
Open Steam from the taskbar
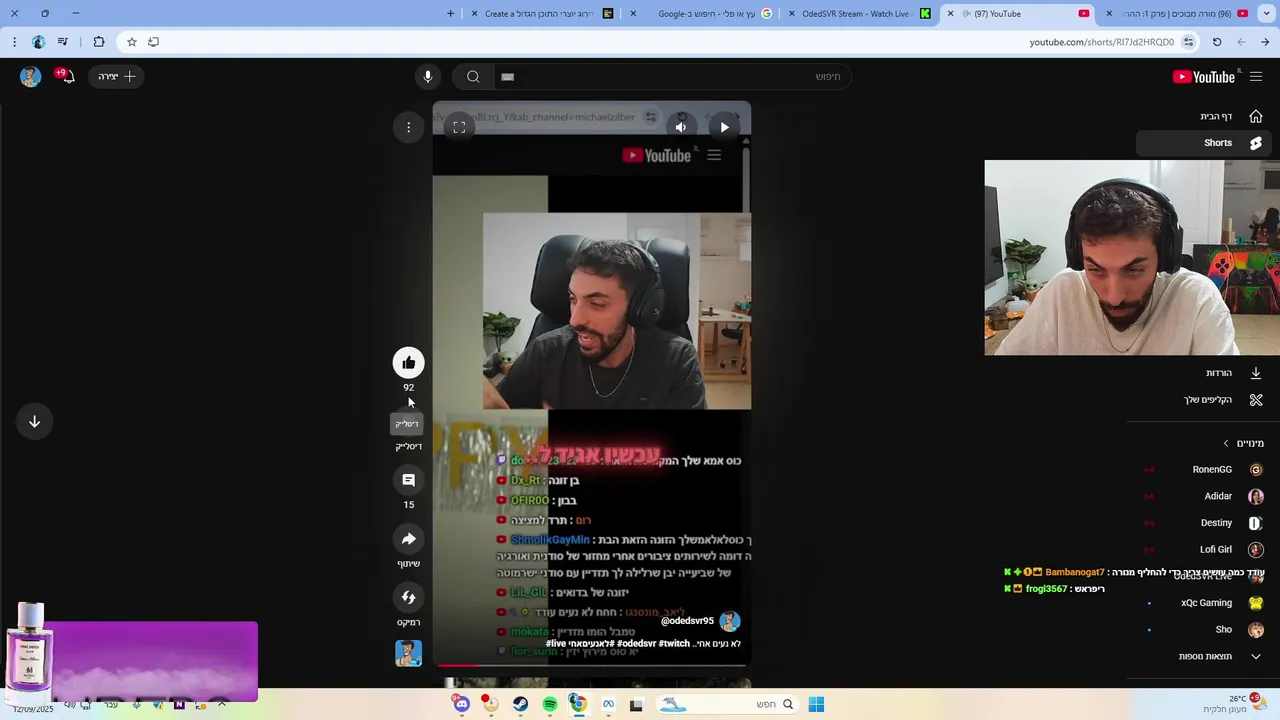(x=520, y=705)
